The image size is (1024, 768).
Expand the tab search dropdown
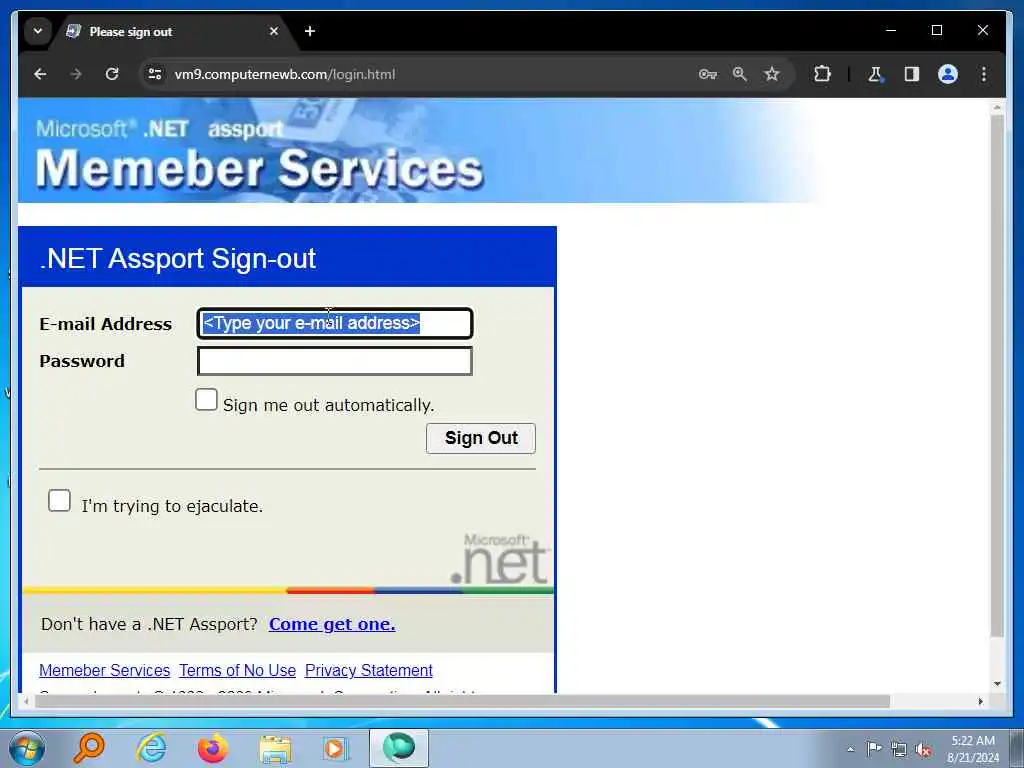click(x=38, y=31)
